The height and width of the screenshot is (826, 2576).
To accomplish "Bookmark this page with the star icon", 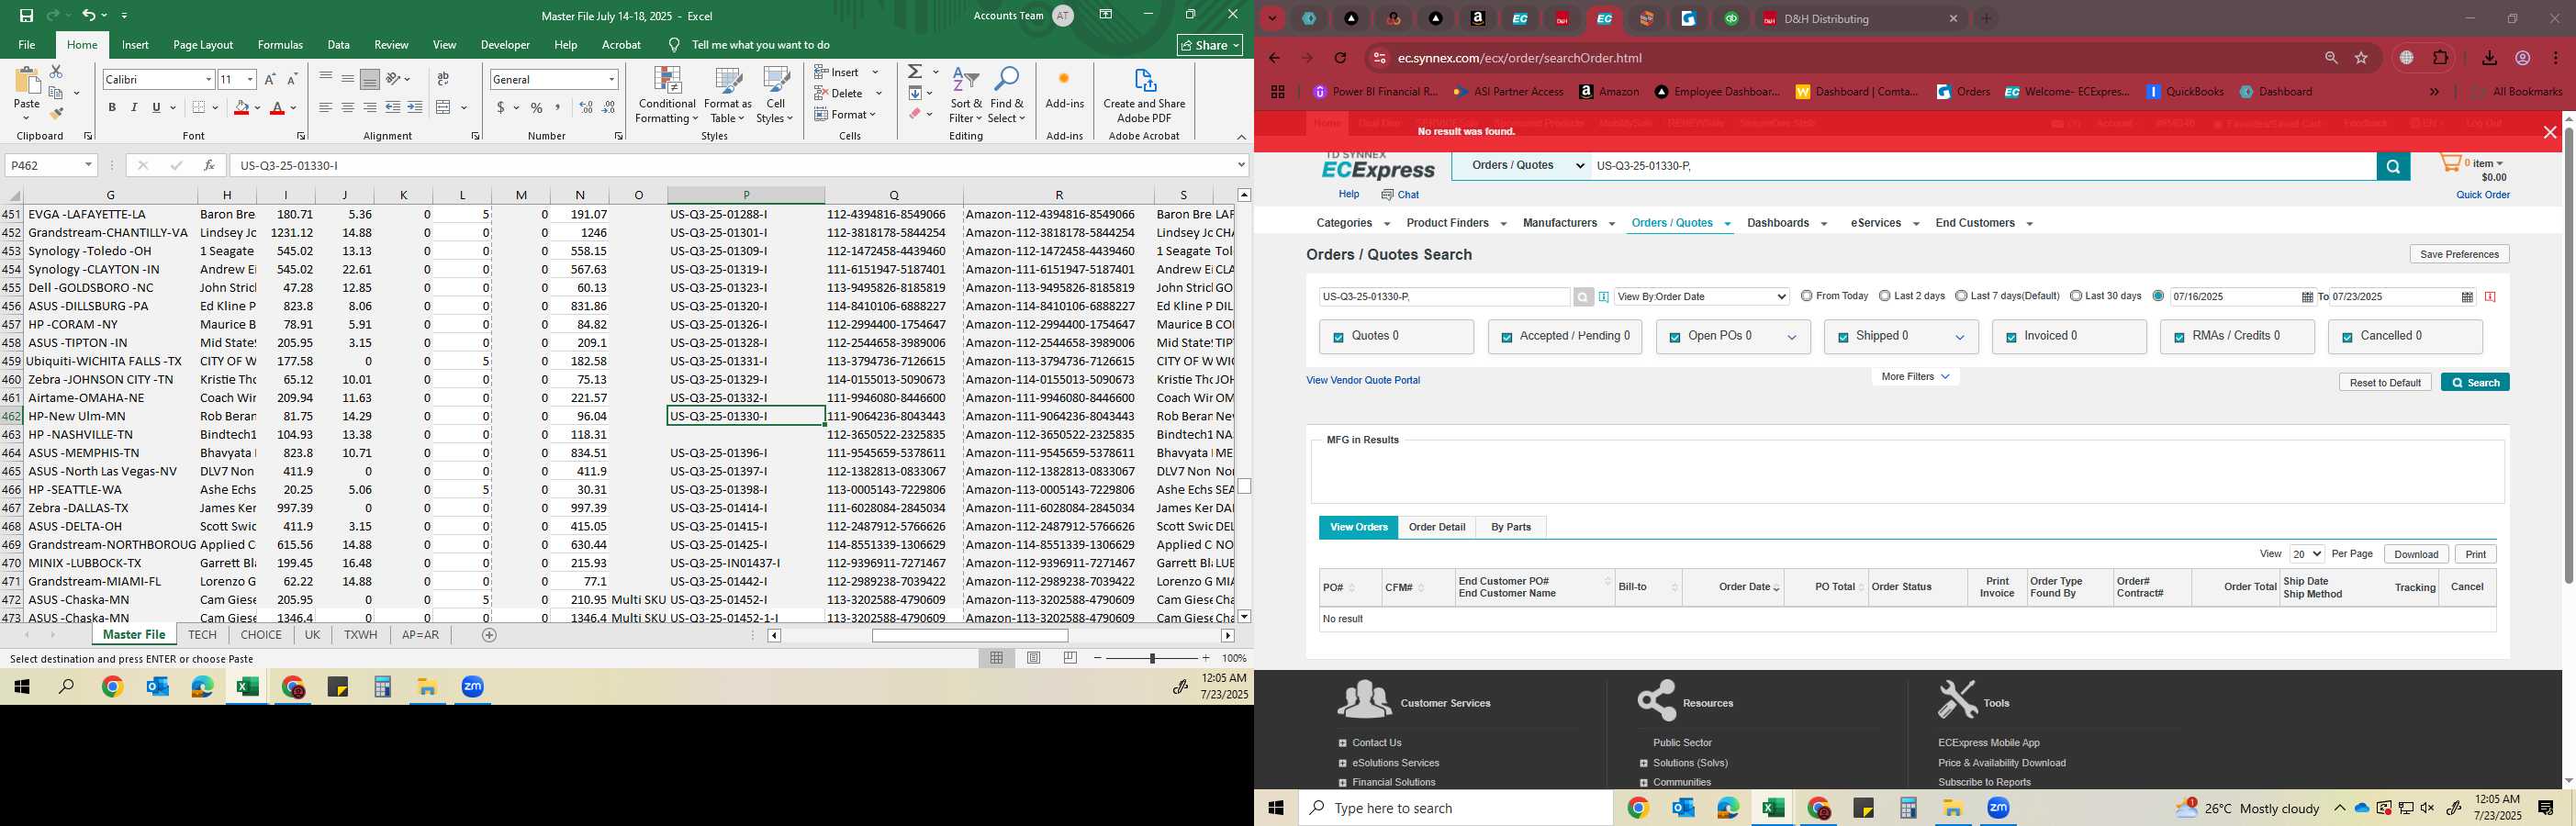I will point(2362,58).
